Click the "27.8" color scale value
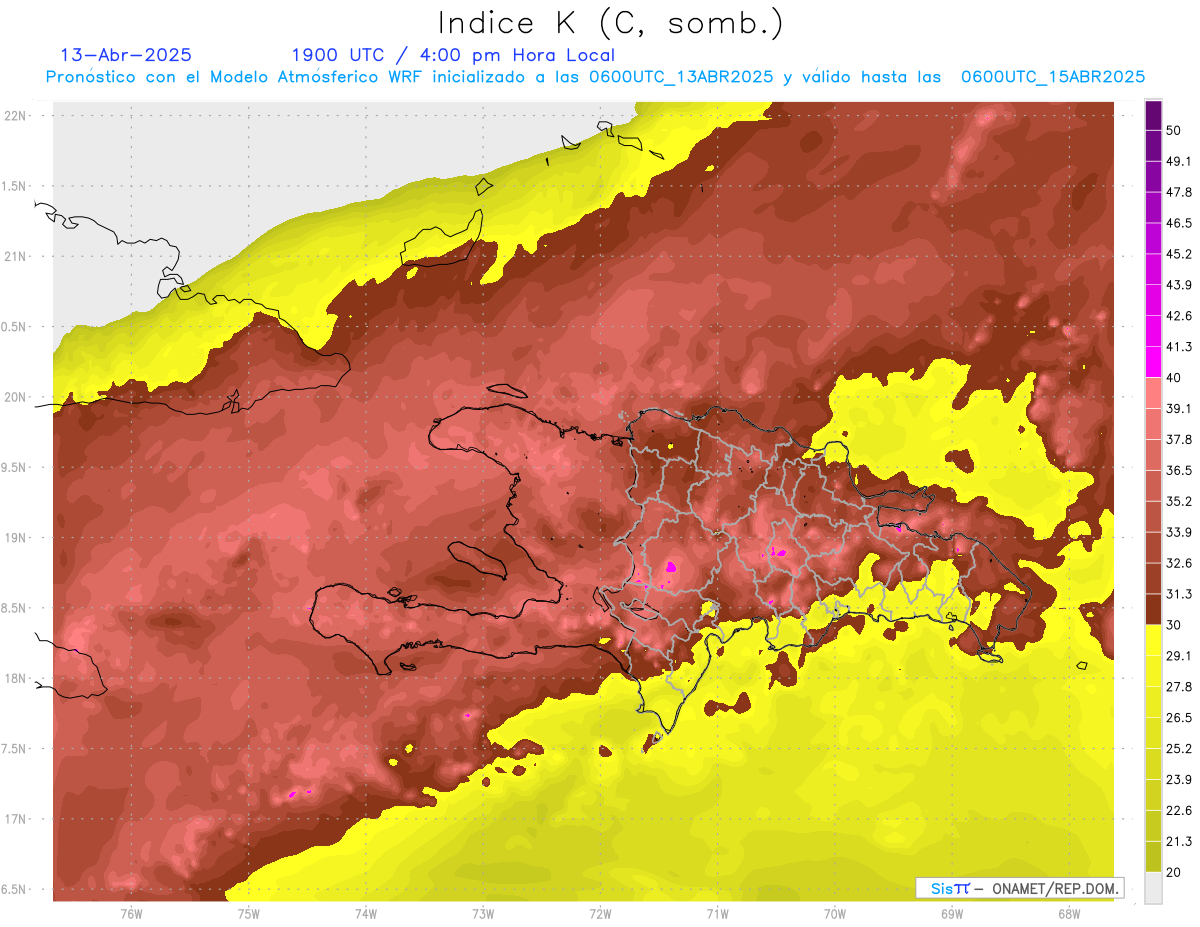Image resolution: width=1200 pixels, height=927 pixels. pyautogui.click(x=1179, y=687)
